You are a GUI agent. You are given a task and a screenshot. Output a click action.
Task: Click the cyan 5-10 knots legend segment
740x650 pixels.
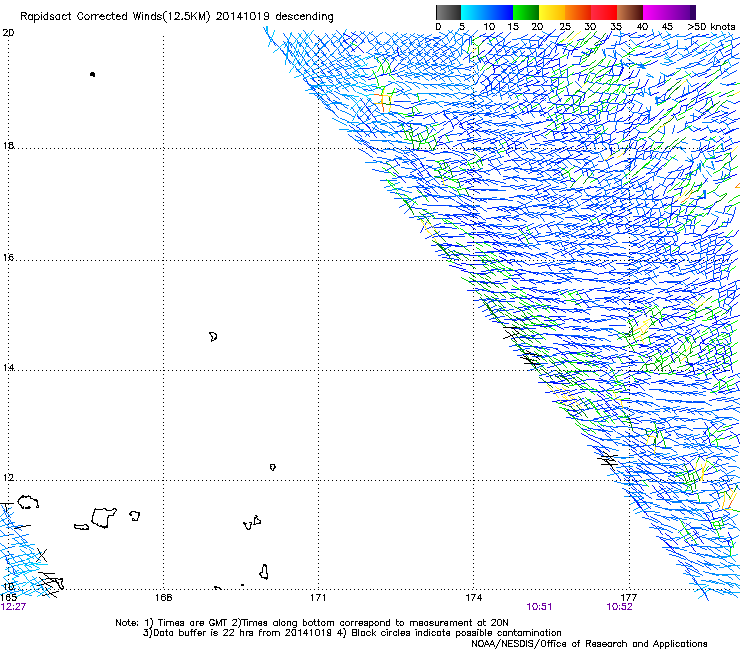pos(474,12)
